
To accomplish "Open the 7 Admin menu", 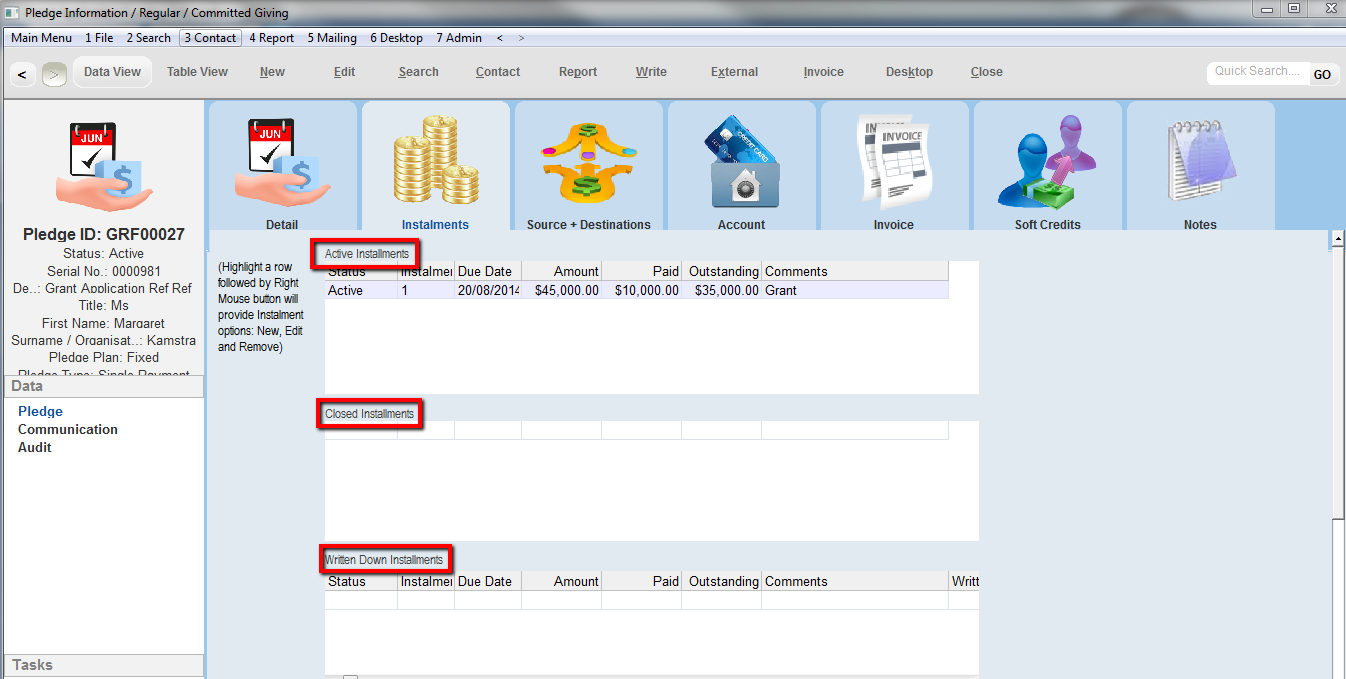I will coord(458,38).
